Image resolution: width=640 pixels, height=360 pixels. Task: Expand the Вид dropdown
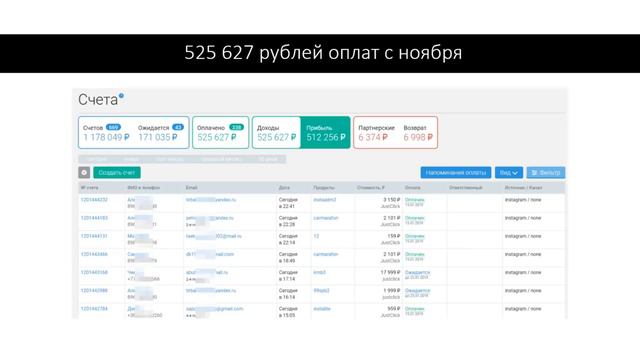coord(509,173)
